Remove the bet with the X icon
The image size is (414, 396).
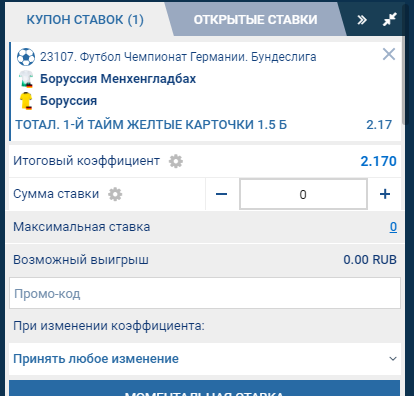389,54
